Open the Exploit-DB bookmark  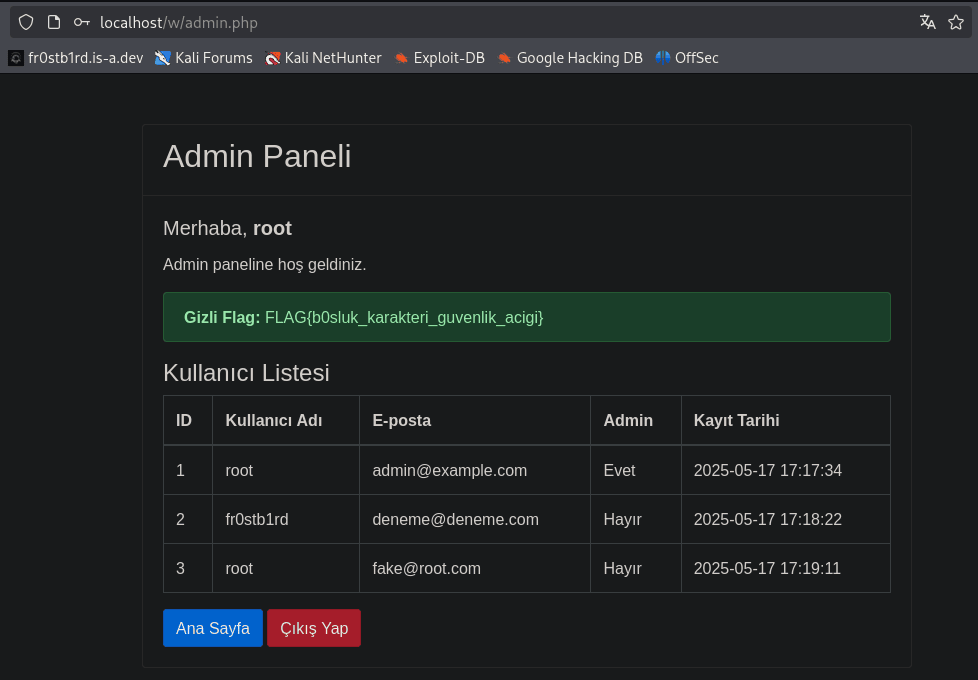click(x=439, y=58)
